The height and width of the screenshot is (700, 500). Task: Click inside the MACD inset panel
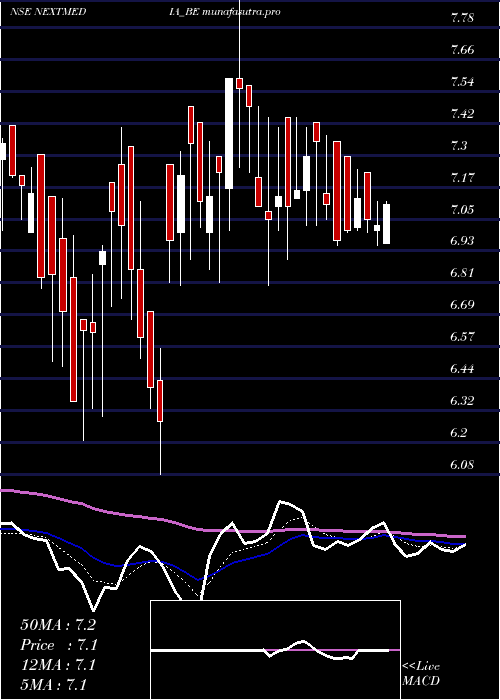(275, 650)
